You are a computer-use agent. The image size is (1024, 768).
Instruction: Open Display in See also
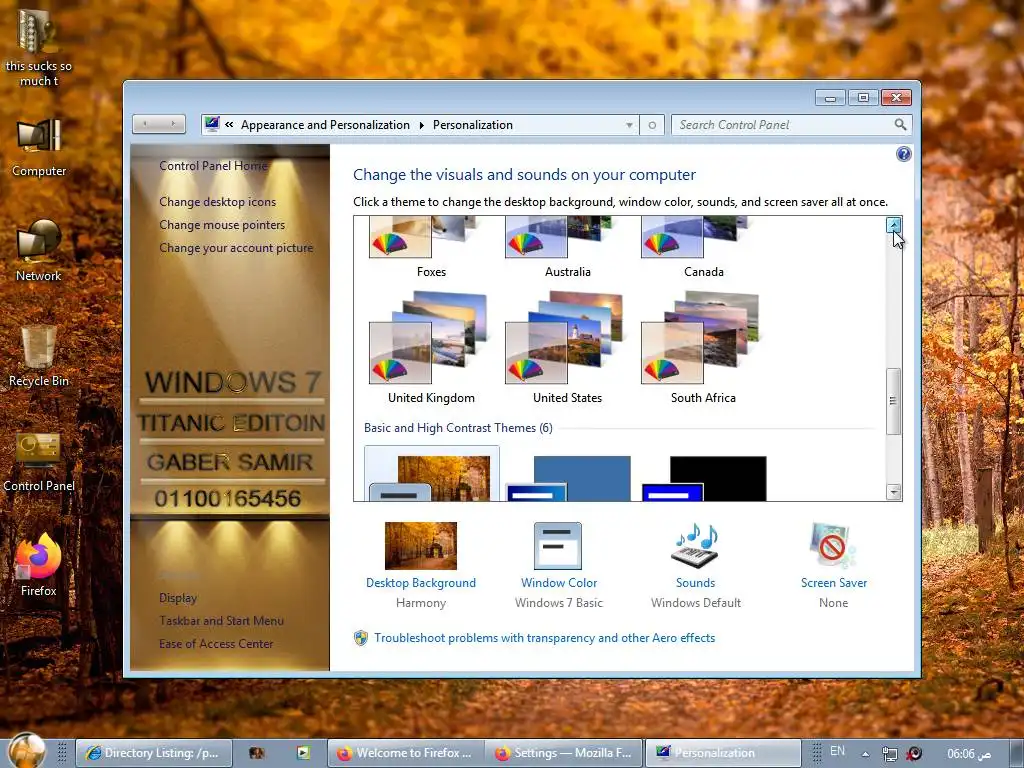178,598
